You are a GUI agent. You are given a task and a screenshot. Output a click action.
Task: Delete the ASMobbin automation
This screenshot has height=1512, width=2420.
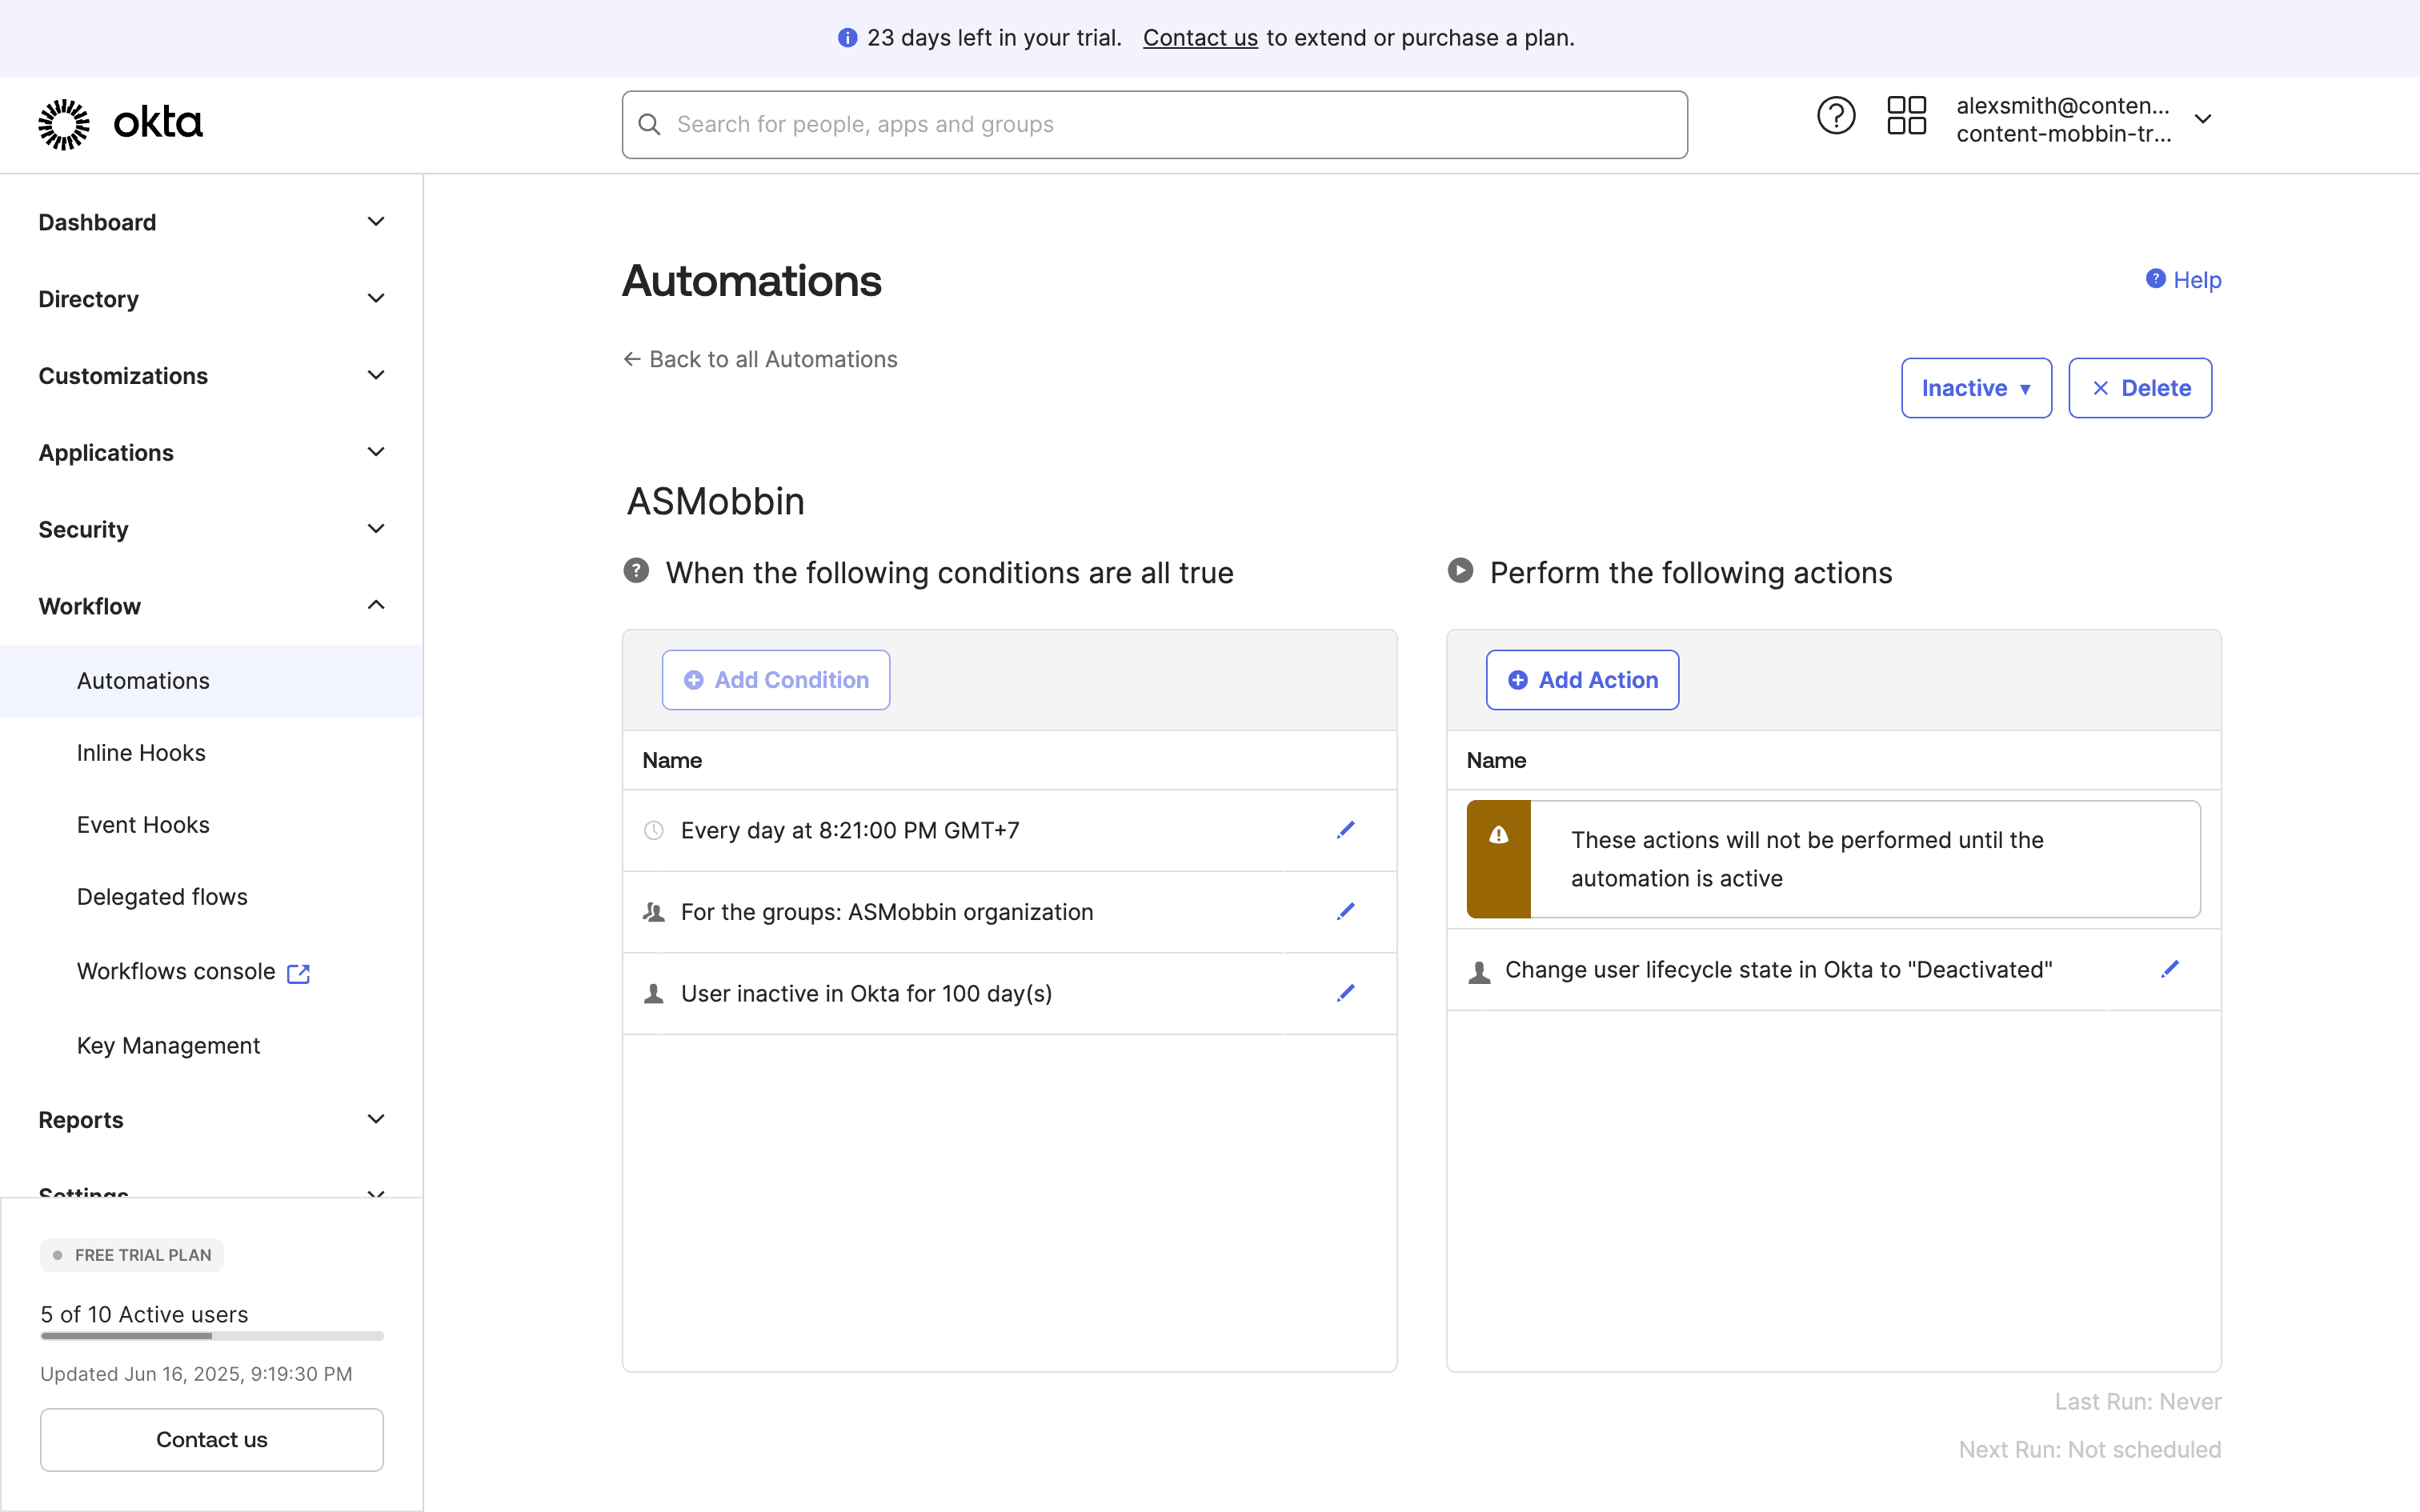(2140, 388)
